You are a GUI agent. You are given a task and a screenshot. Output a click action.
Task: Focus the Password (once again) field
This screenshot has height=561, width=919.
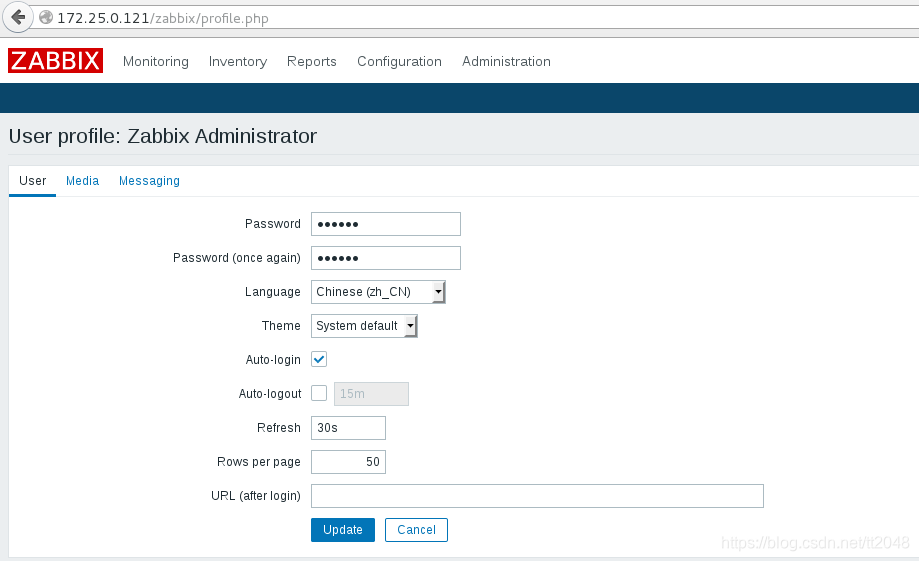point(386,258)
